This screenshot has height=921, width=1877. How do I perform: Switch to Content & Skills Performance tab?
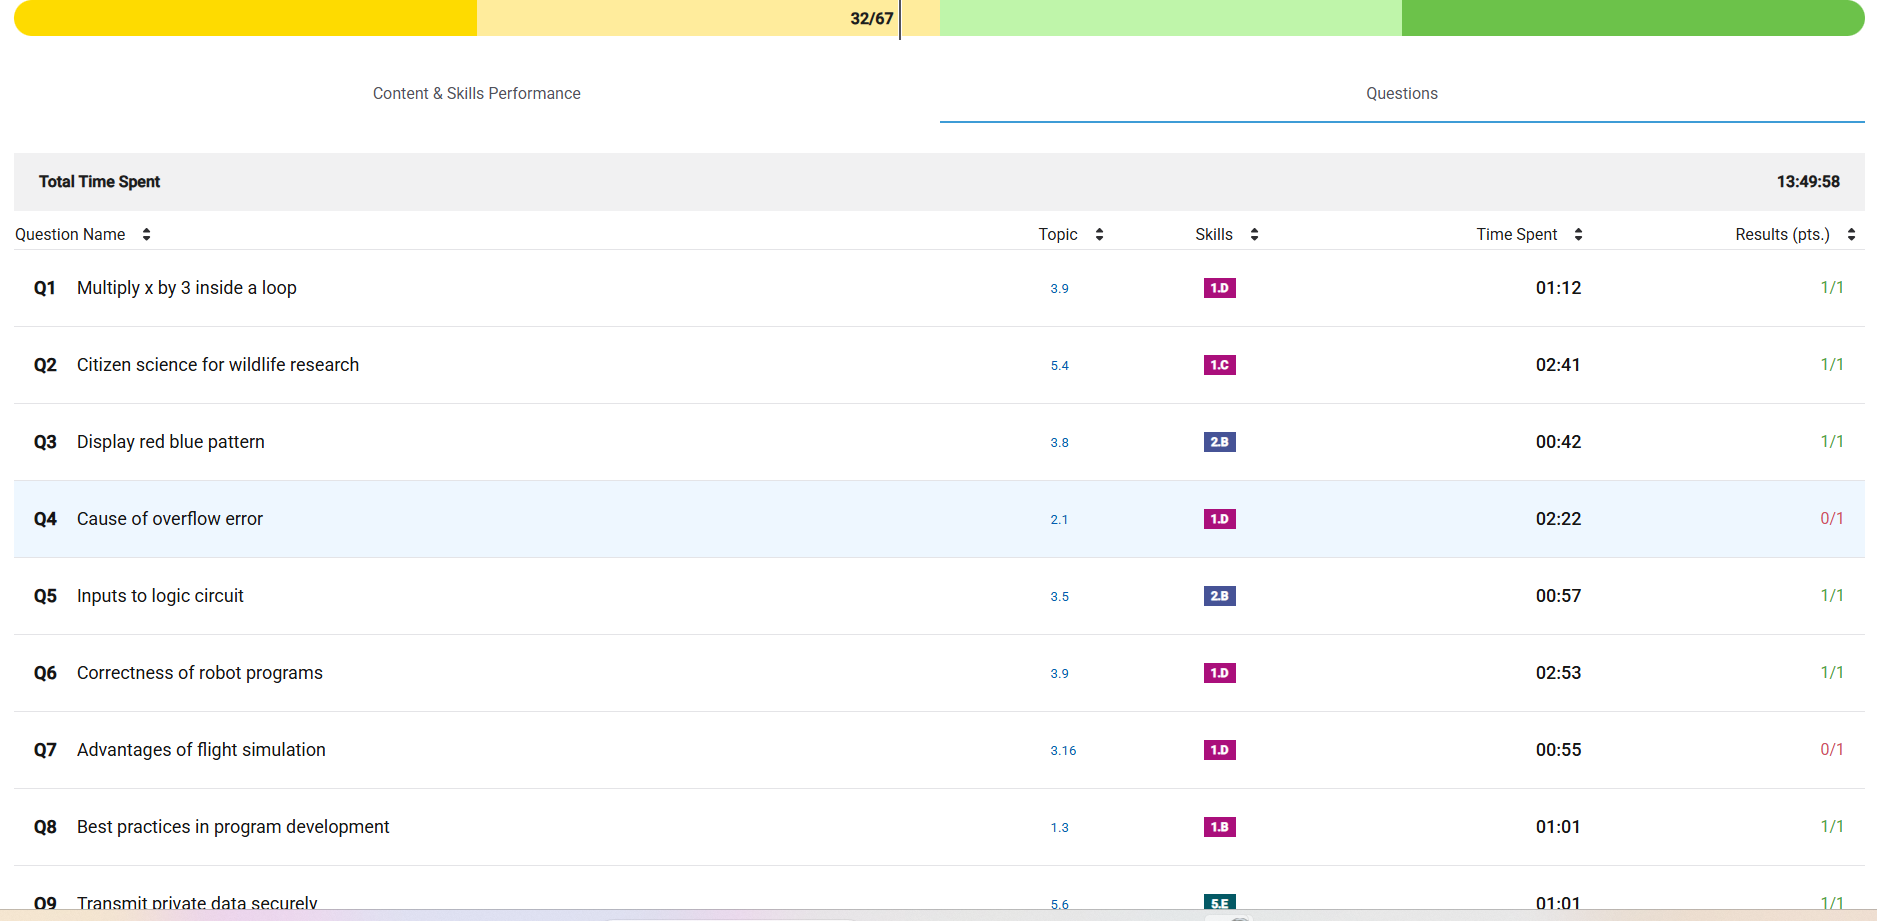477,93
